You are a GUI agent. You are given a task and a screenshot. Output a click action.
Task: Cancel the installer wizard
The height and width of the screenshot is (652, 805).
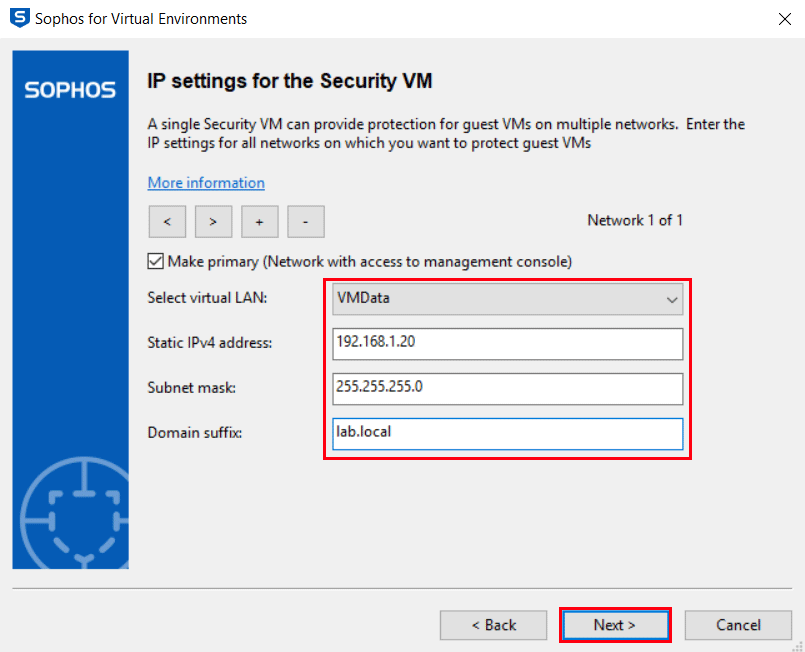tap(738, 625)
